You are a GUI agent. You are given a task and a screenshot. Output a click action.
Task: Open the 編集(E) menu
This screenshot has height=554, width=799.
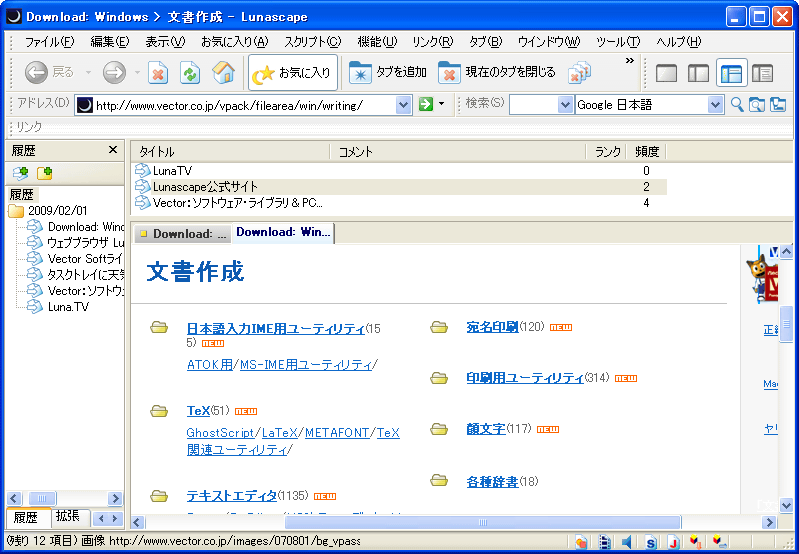[x=110, y=42]
